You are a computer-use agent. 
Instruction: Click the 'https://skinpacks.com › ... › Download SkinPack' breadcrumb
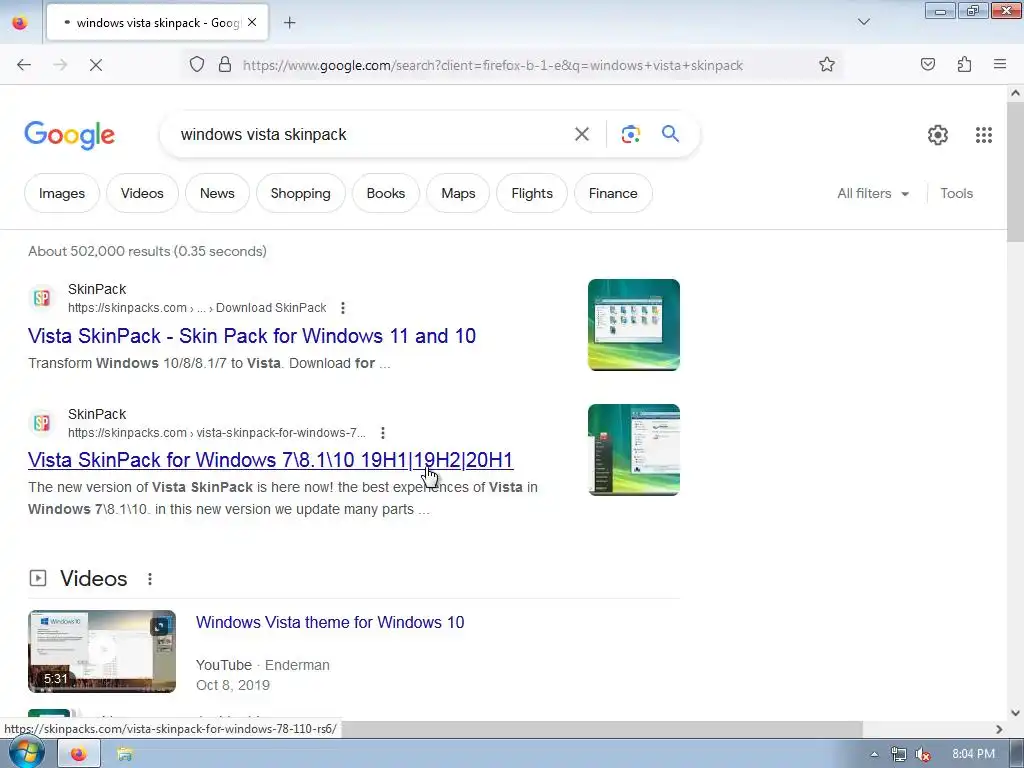pyautogui.click(x=197, y=308)
